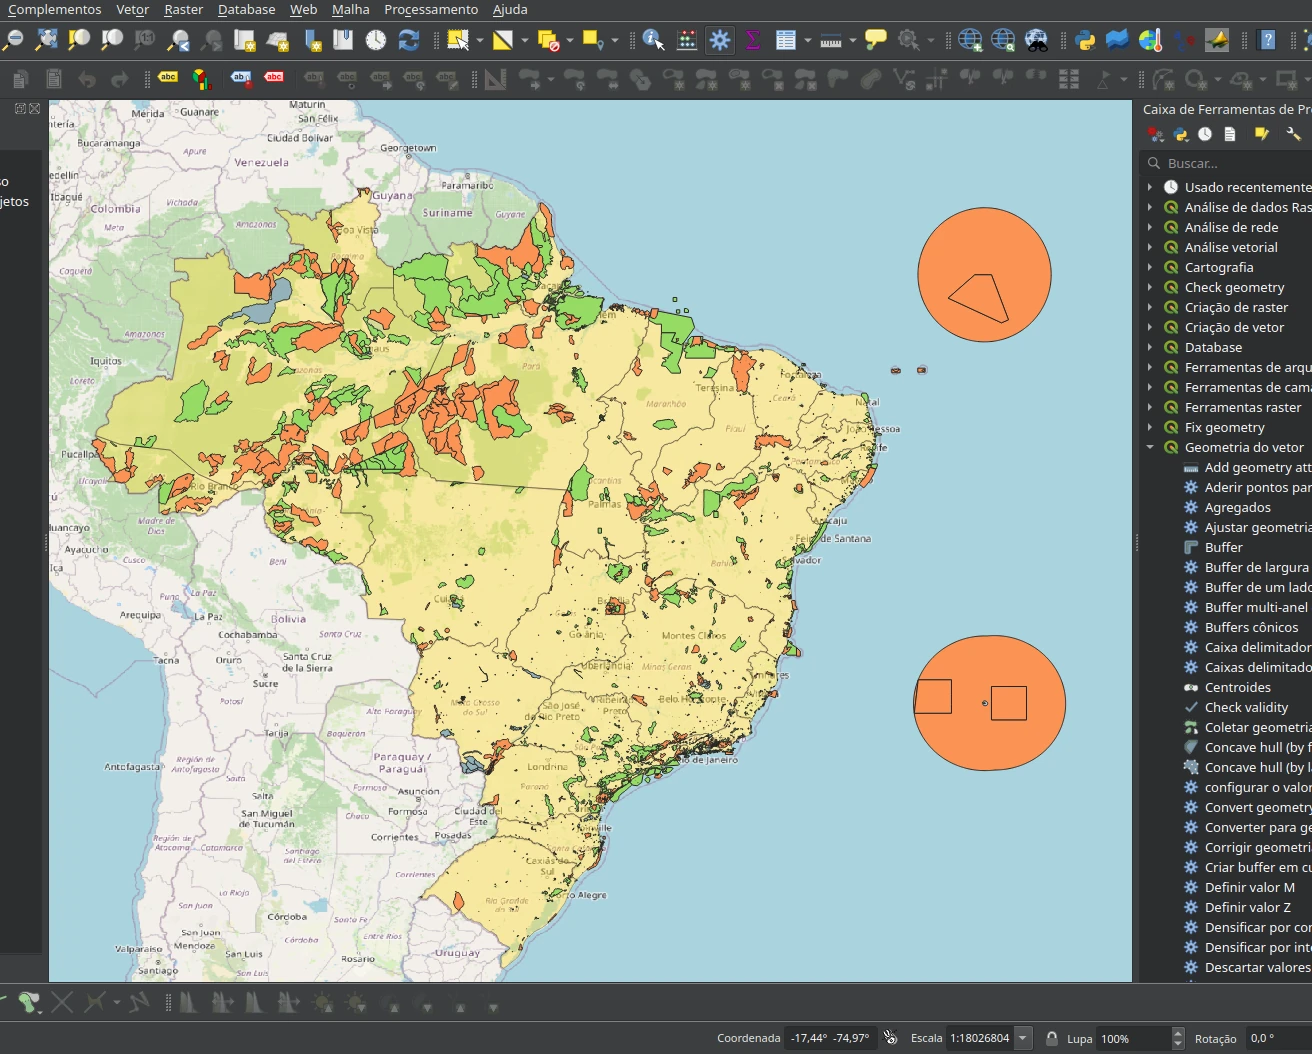Toggle the scale lock padlock

point(1052,1038)
